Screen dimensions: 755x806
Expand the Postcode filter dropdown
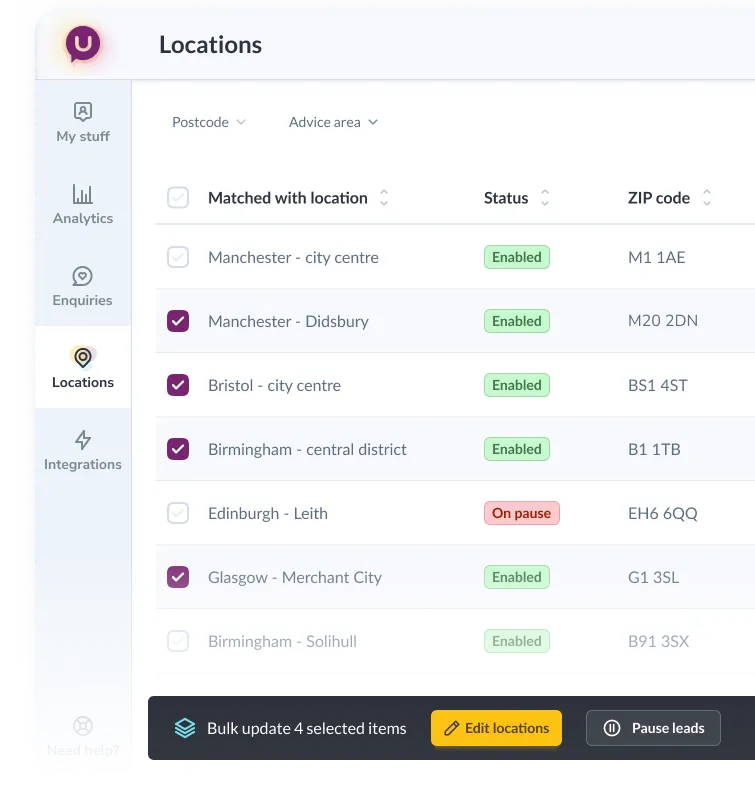click(x=208, y=122)
